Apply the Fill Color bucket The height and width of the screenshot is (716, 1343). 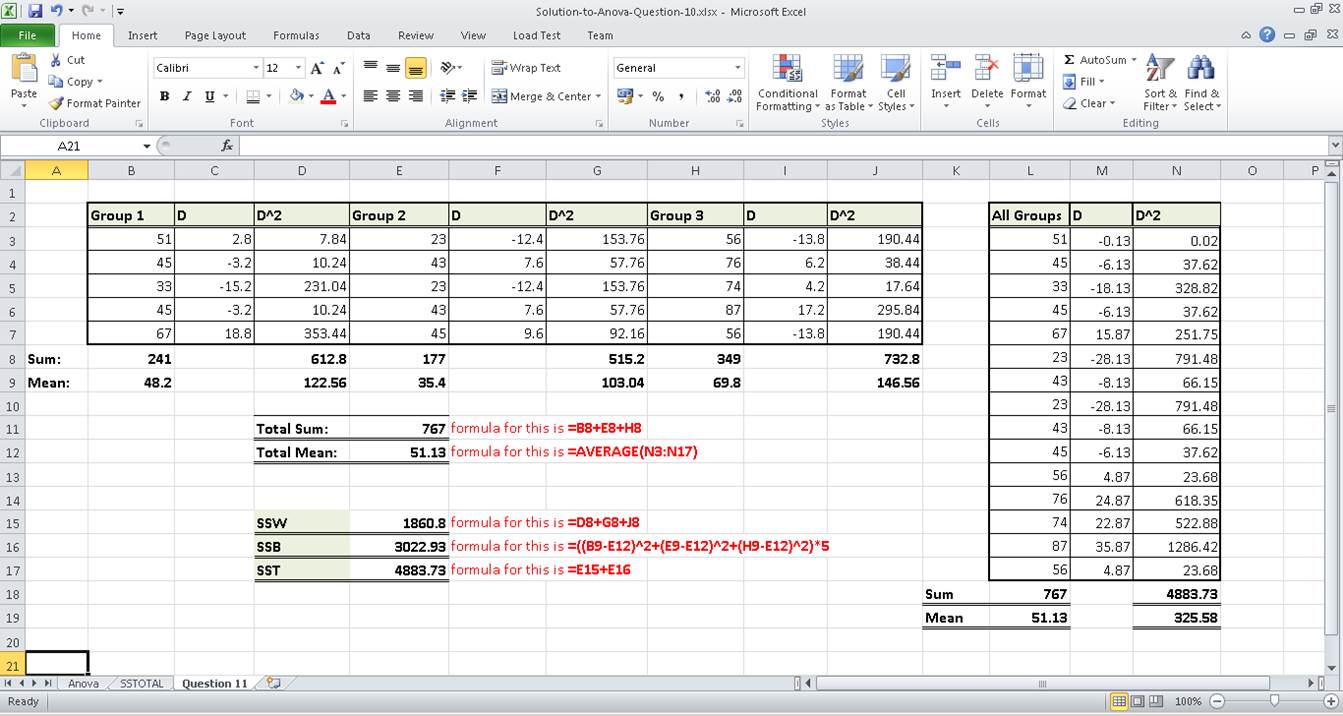coord(296,97)
